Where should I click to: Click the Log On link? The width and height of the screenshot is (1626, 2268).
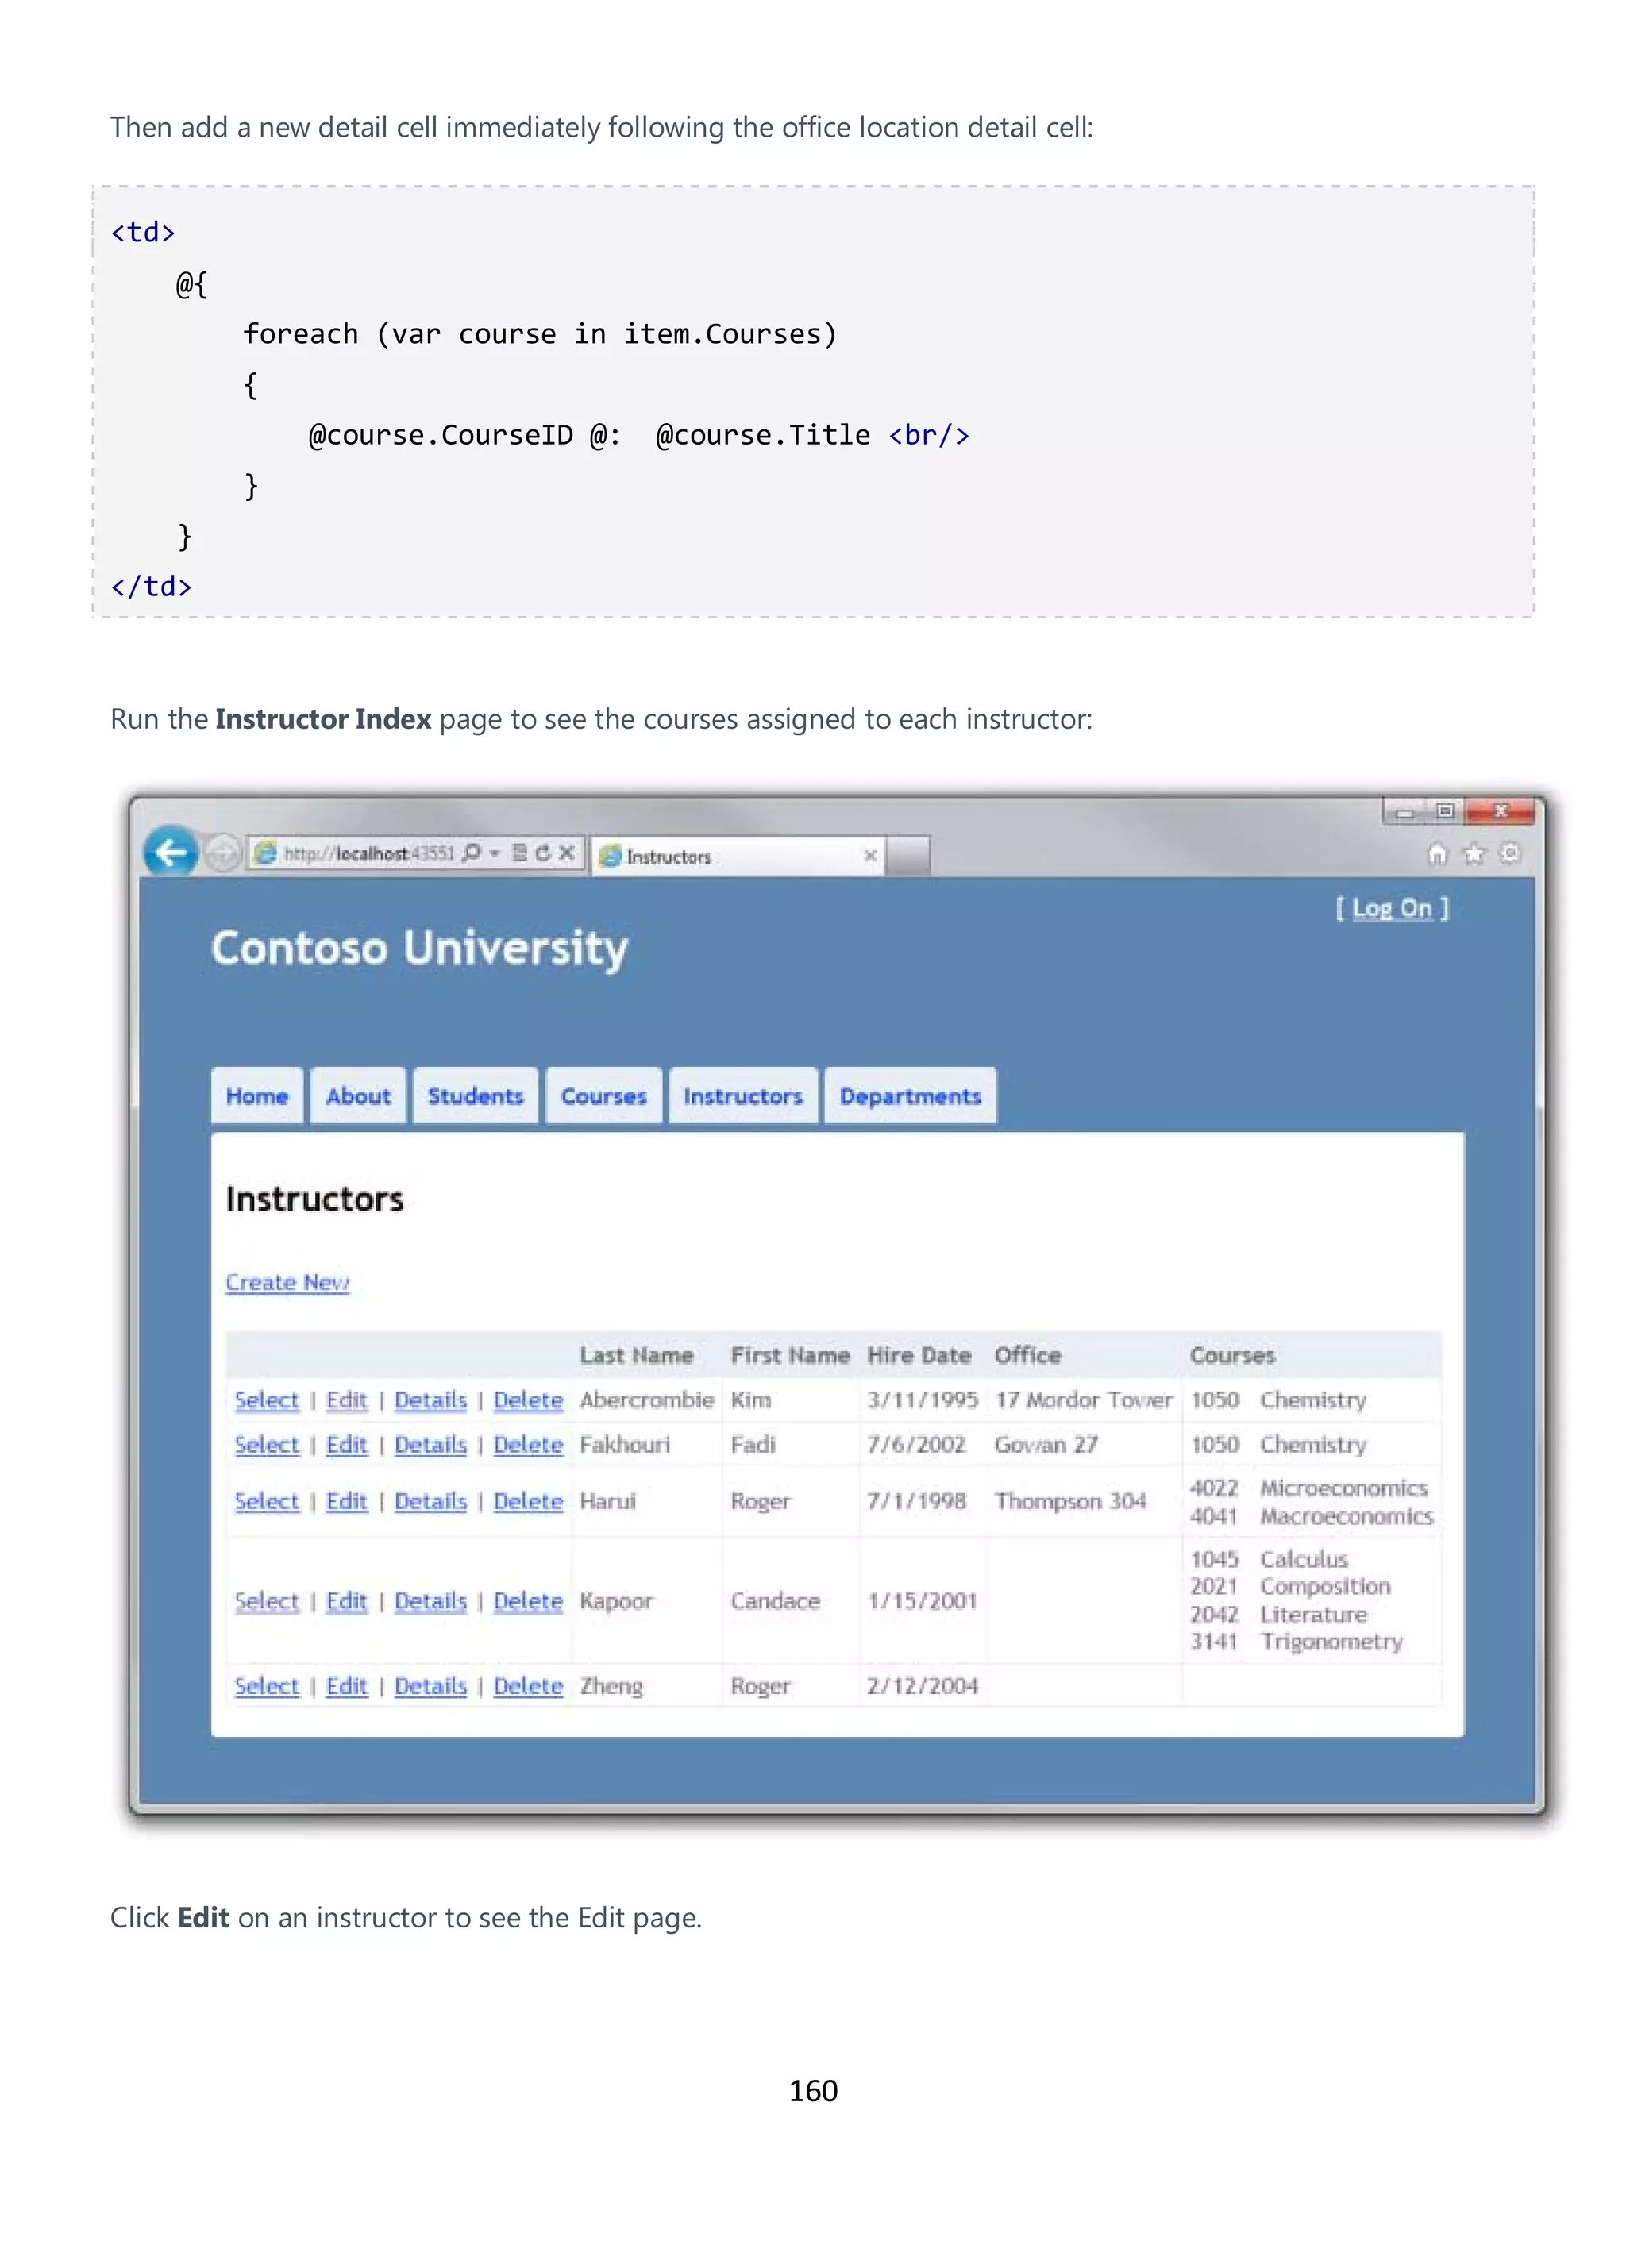[x=1392, y=908]
